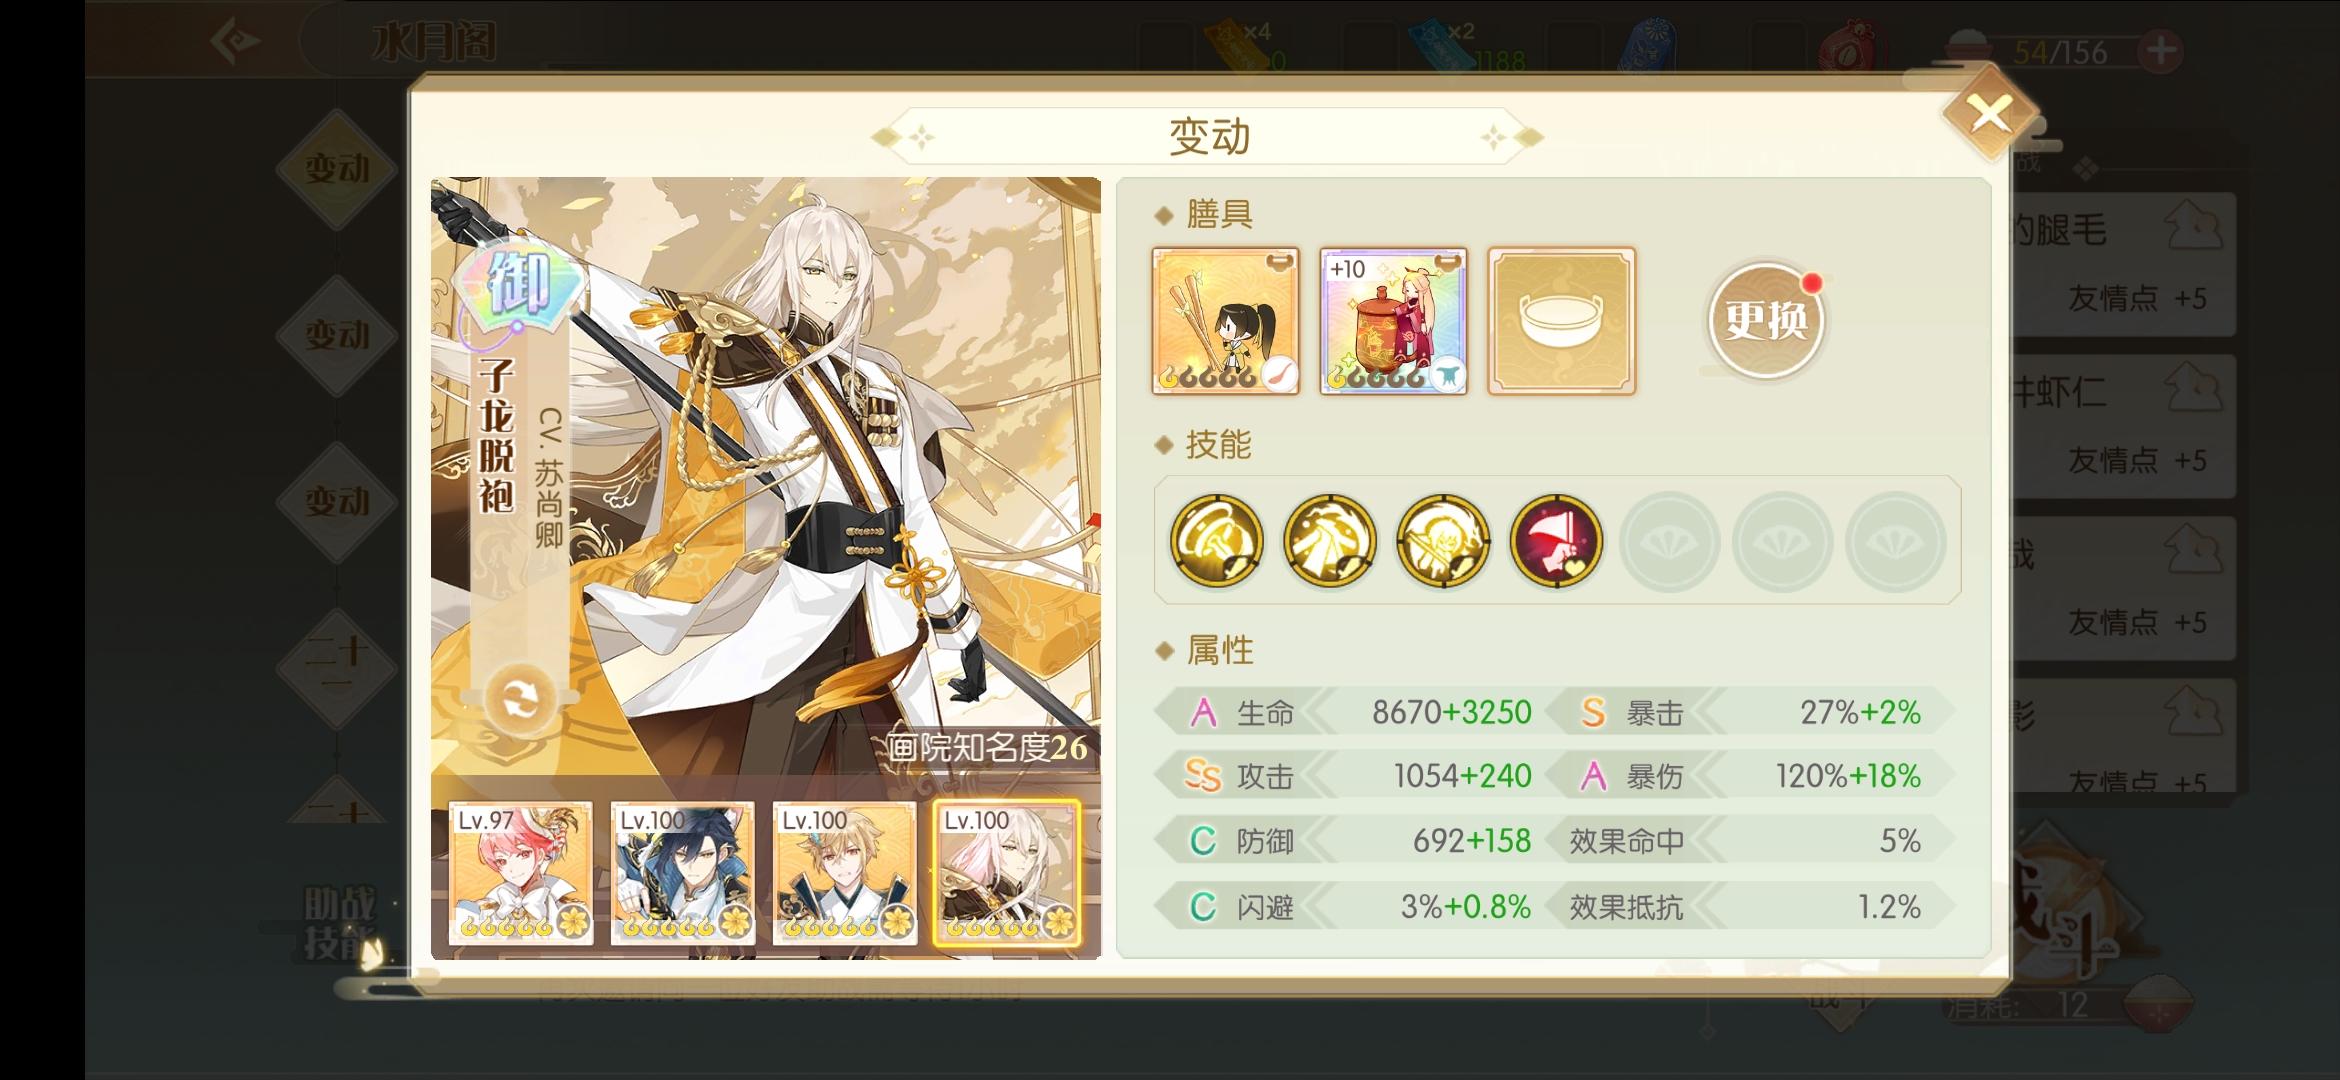Tap the skin swap arrows icon
2340x1080 pixels.
click(518, 699)
